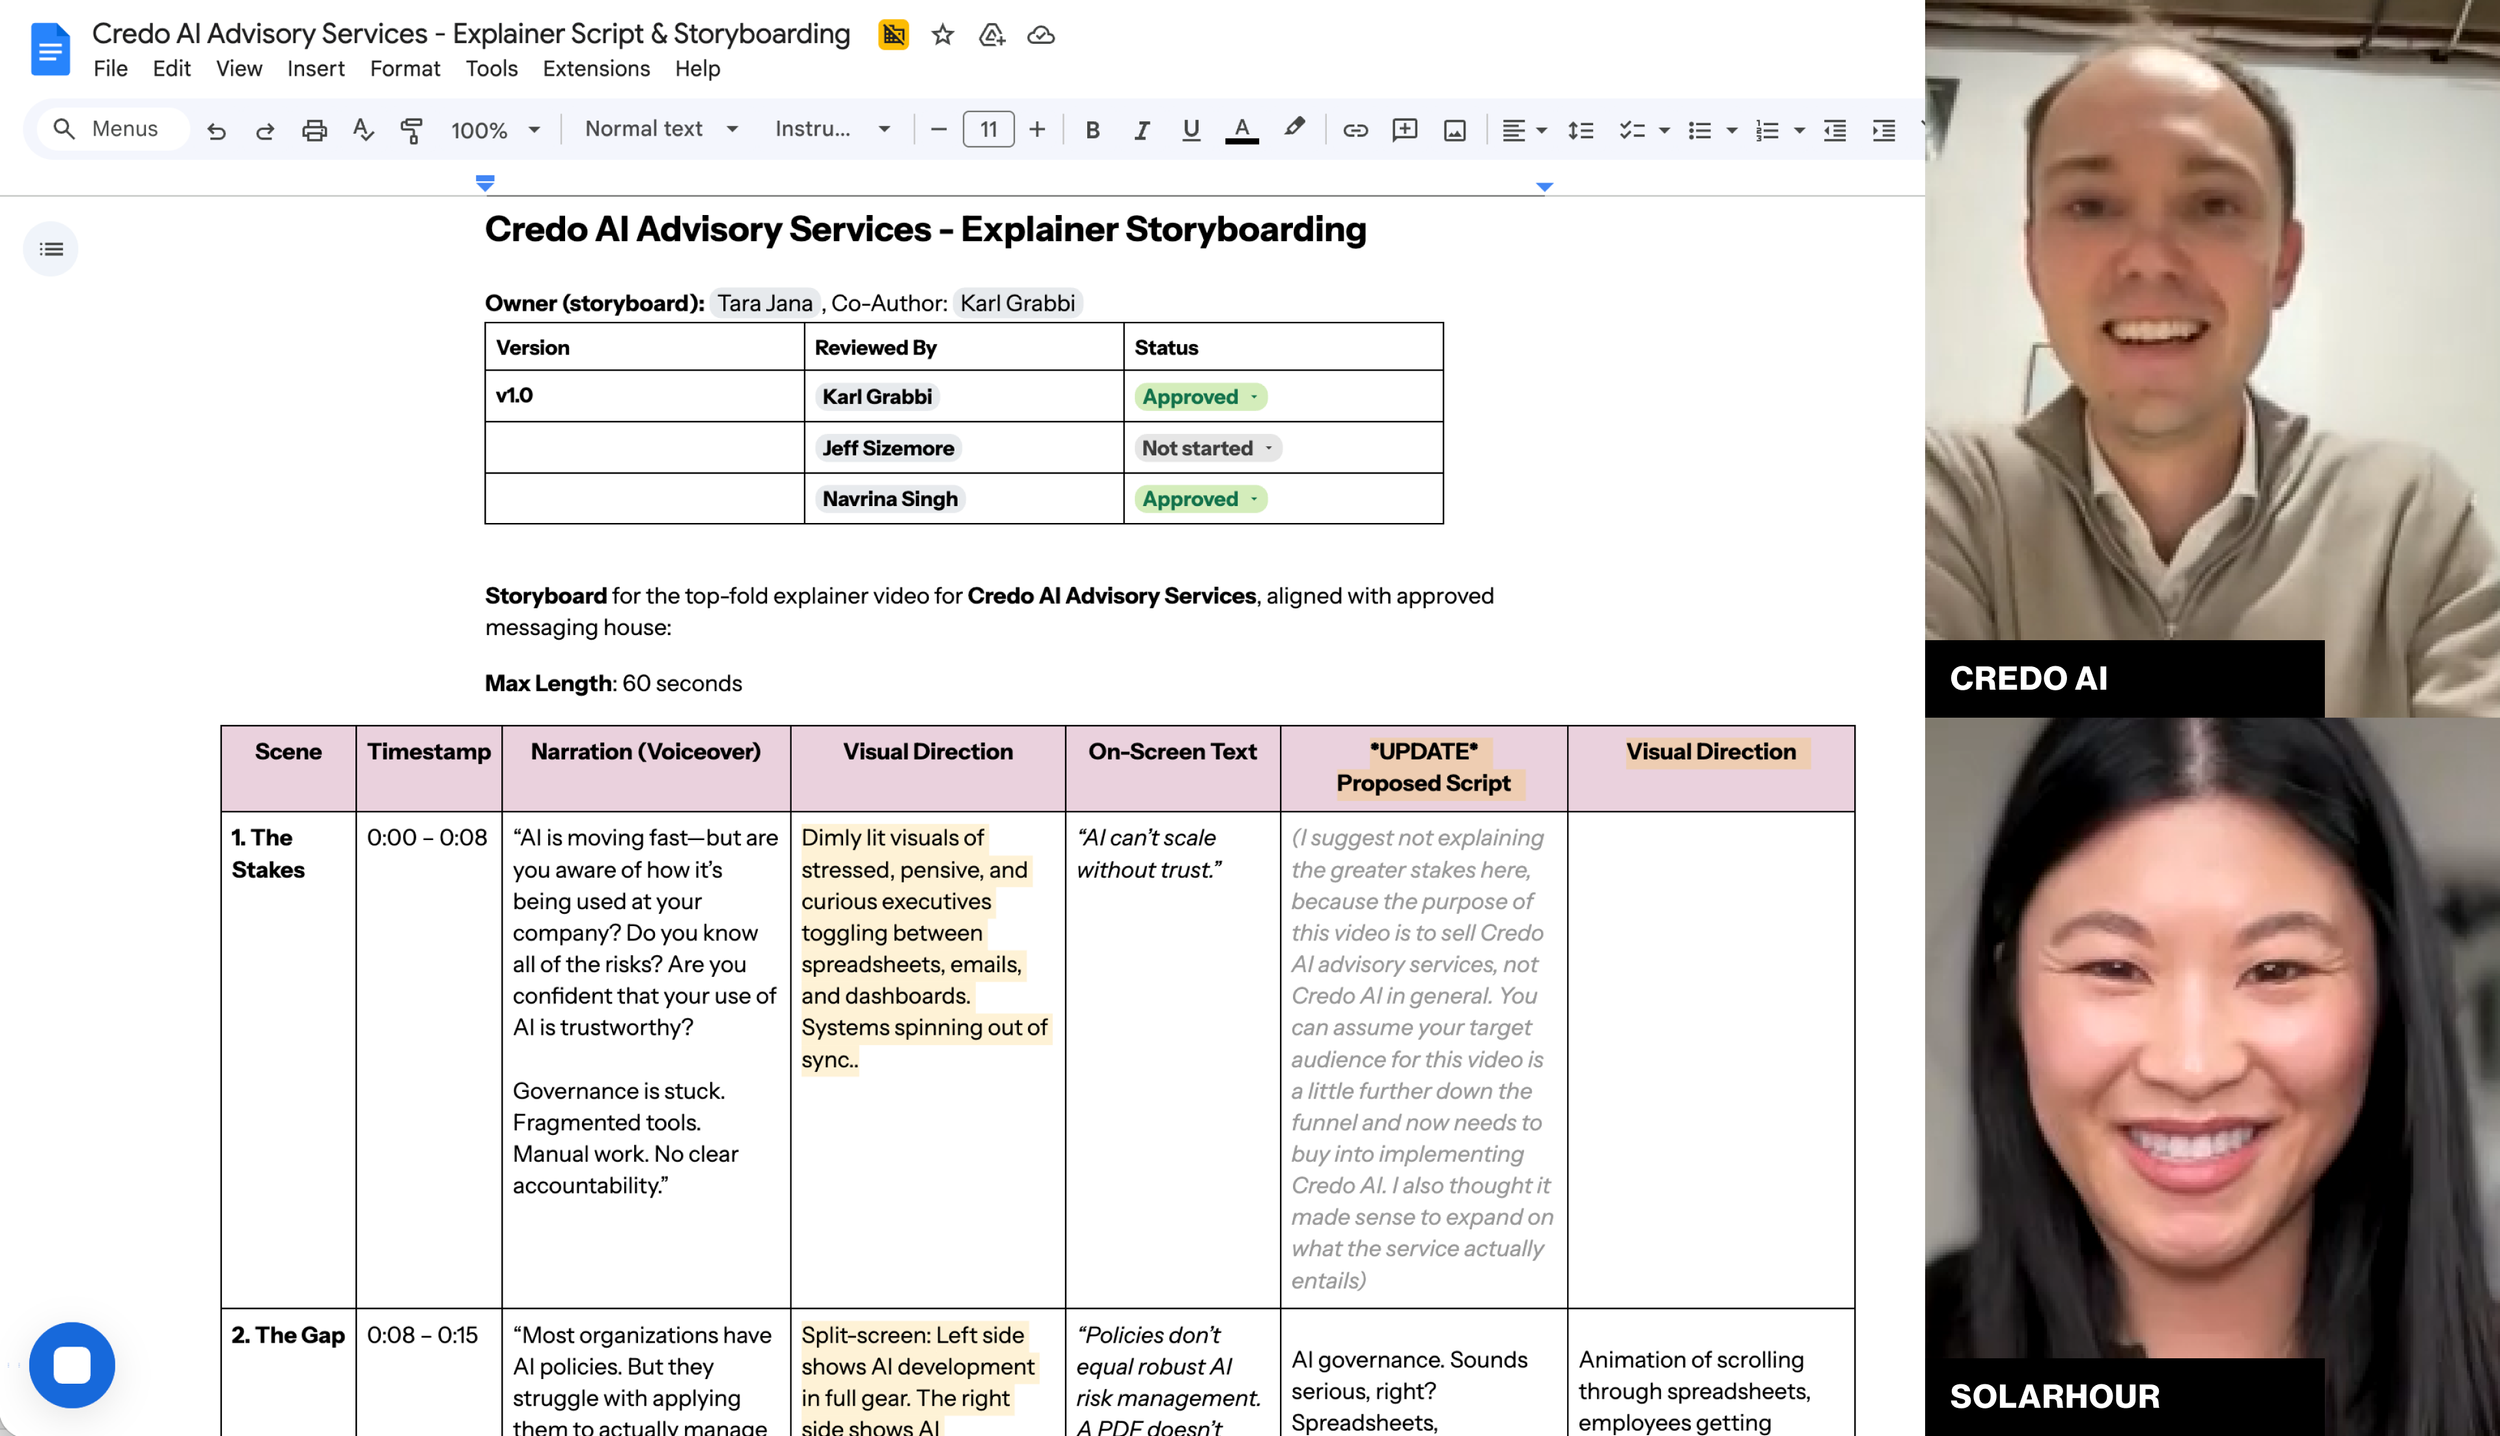Viewport: 2500px width, 1436px height.
Task: Click the Tara Jana owner chip
Action: coord(765,303)
